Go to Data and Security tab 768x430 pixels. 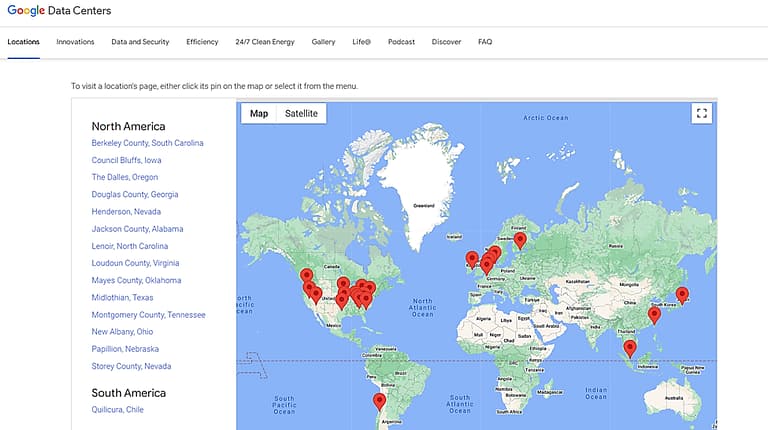pos(140,42)
